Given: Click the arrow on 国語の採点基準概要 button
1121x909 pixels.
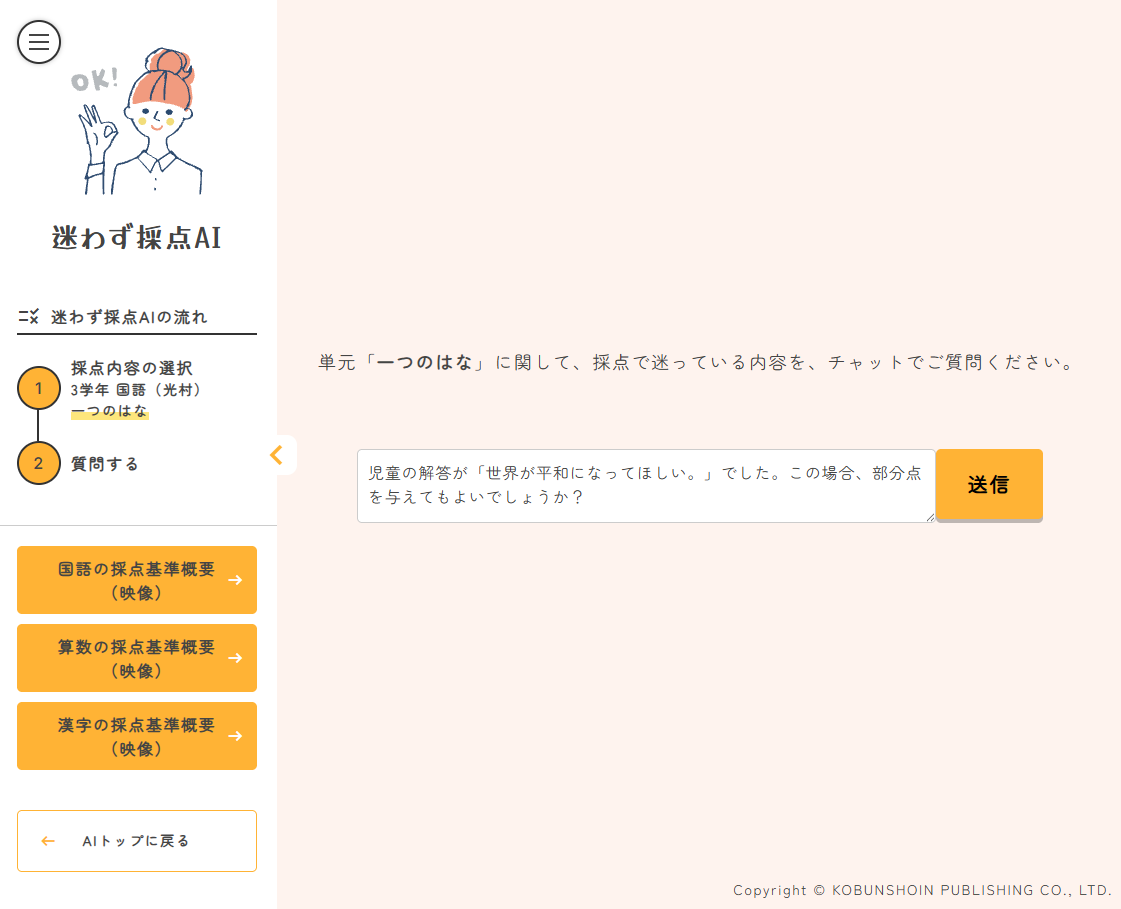Looking at the screenshot, I should click(235, 580).
